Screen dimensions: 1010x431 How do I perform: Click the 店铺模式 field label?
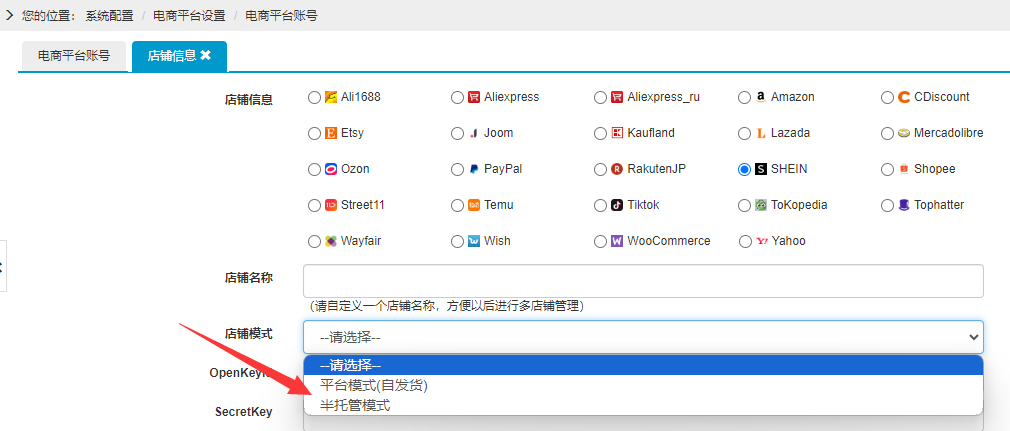pos(249,334)
